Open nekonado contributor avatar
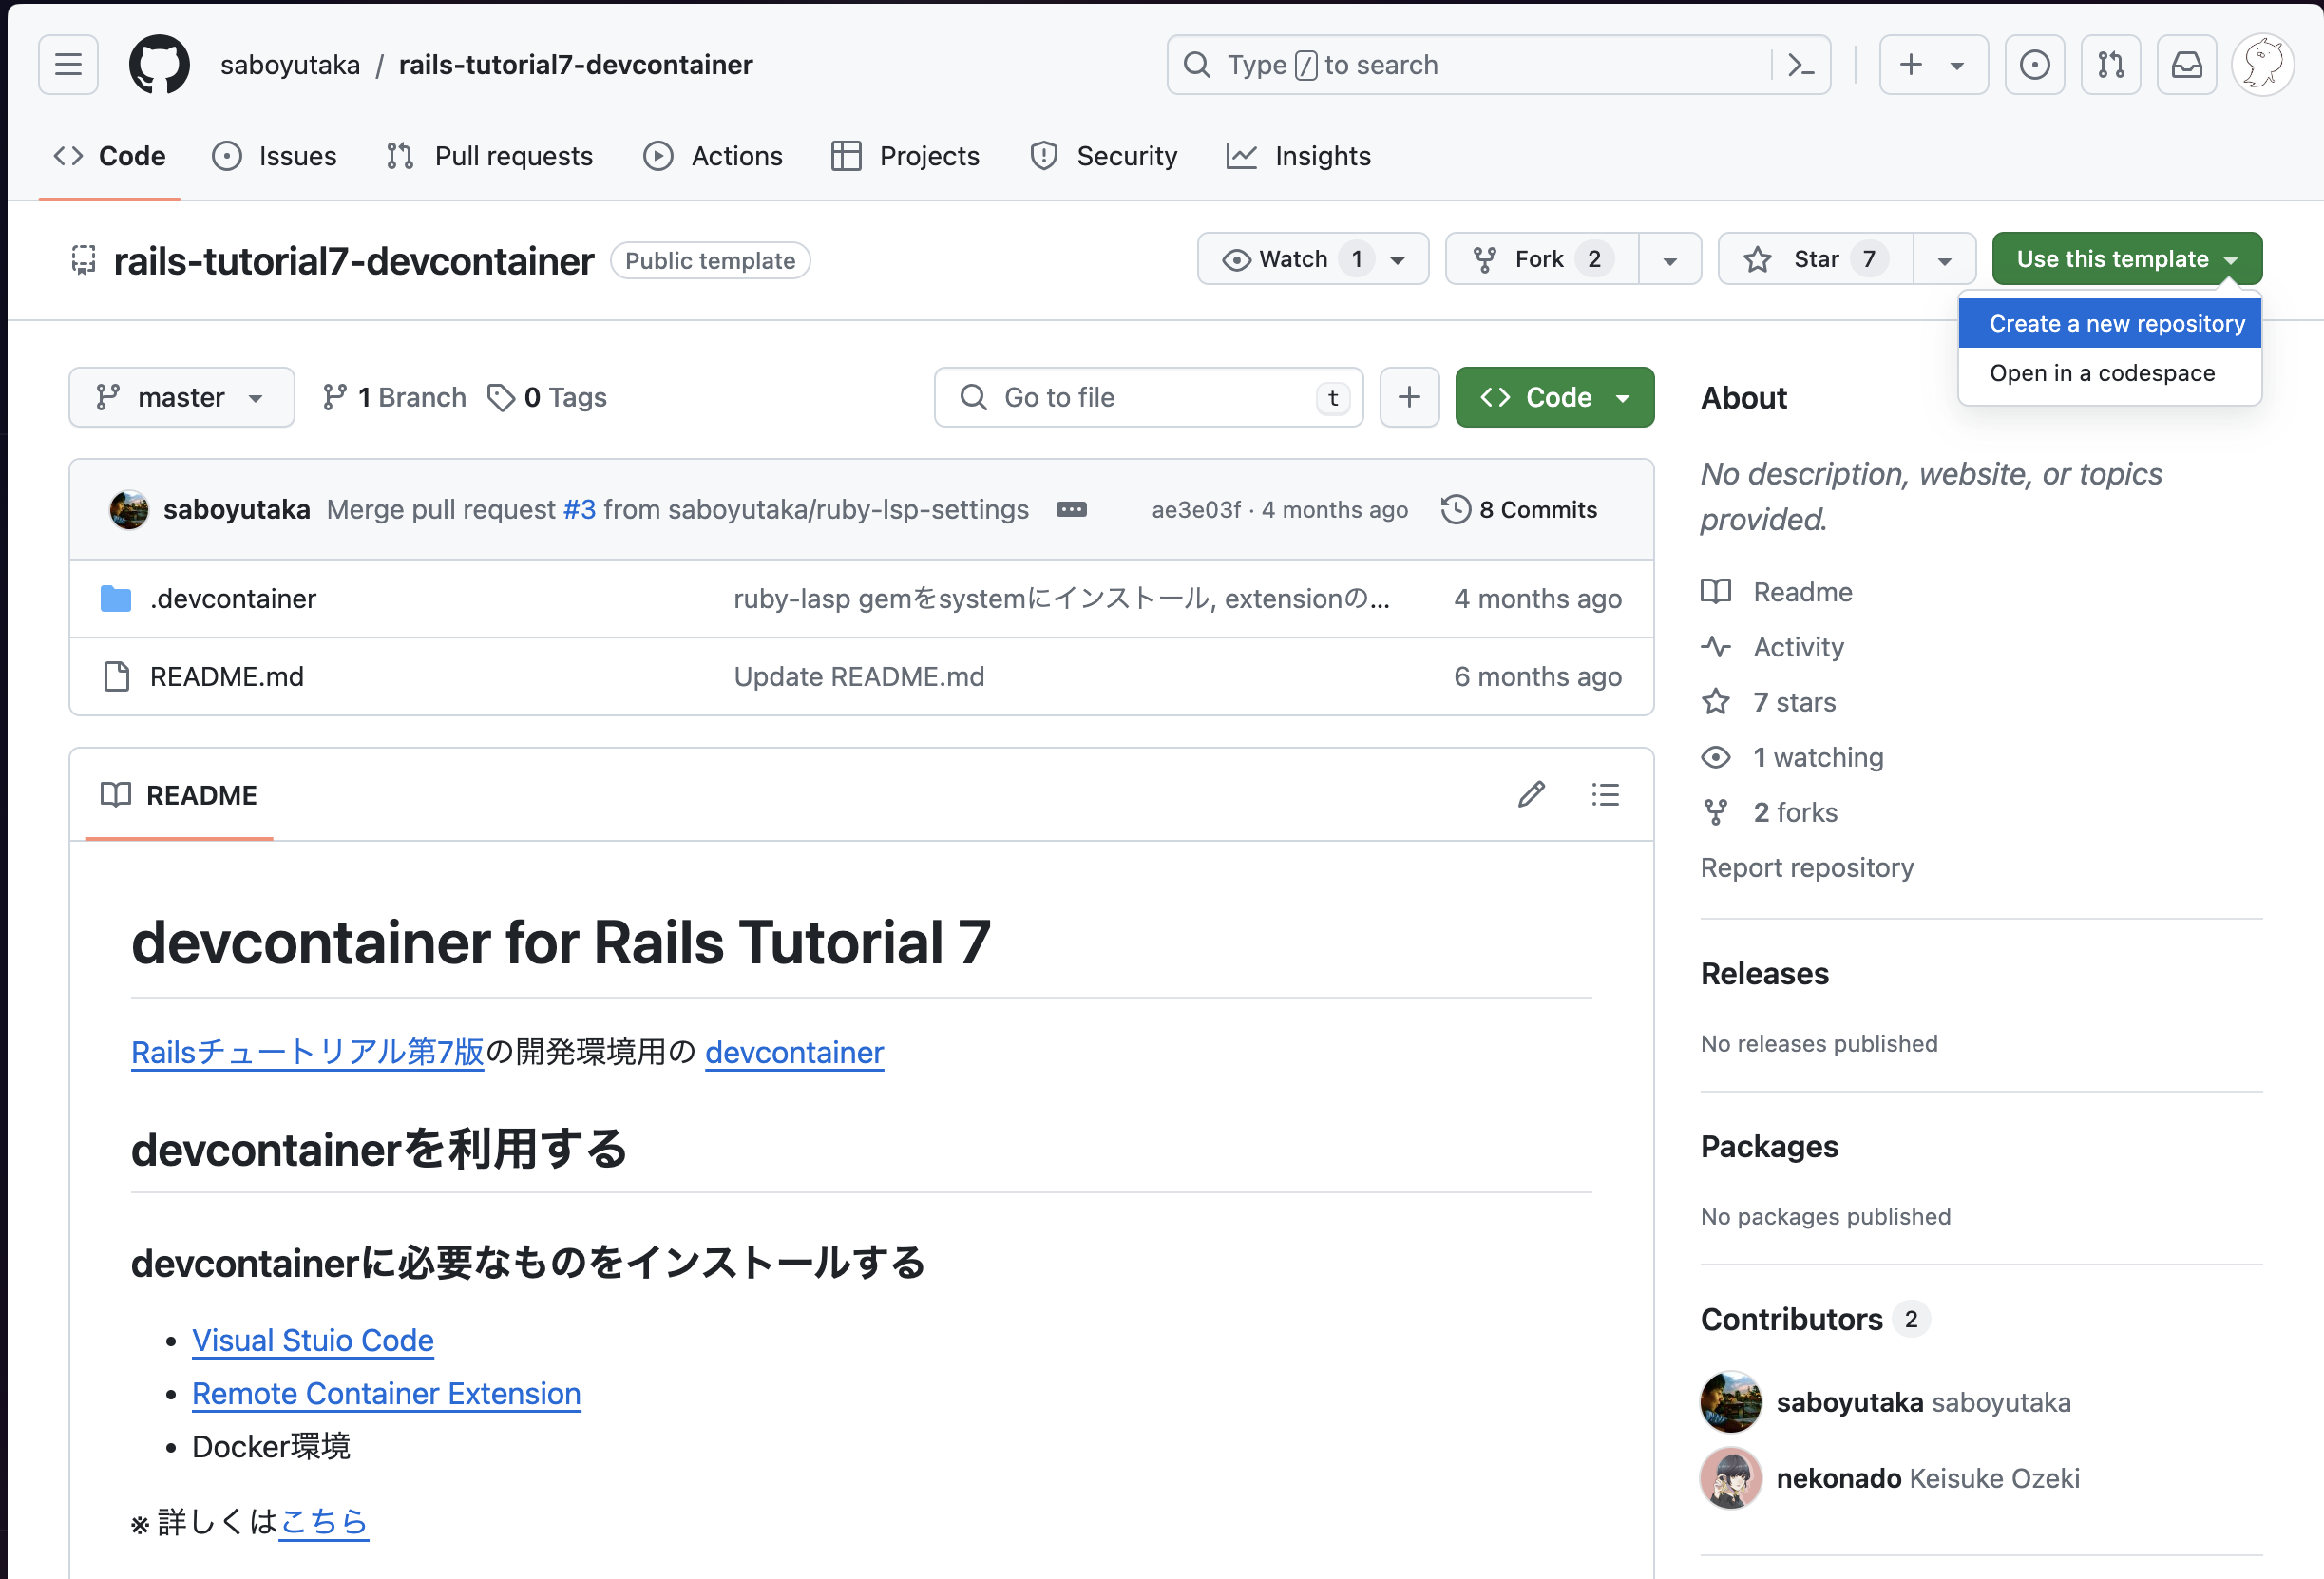 click(1730, 1478)
